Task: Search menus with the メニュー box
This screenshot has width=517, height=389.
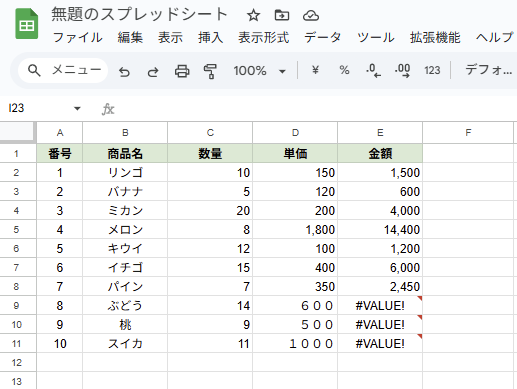Action: (63, 70)
